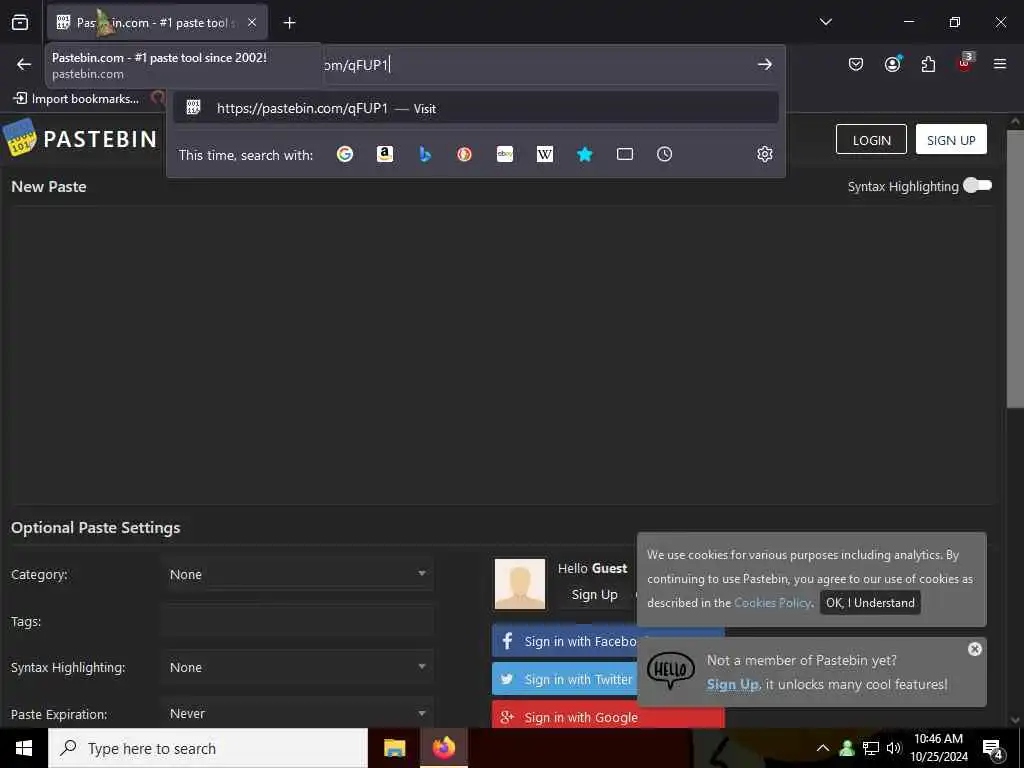Search this time with Google
The image size is (1024, 768).
[x=345, y=154]
